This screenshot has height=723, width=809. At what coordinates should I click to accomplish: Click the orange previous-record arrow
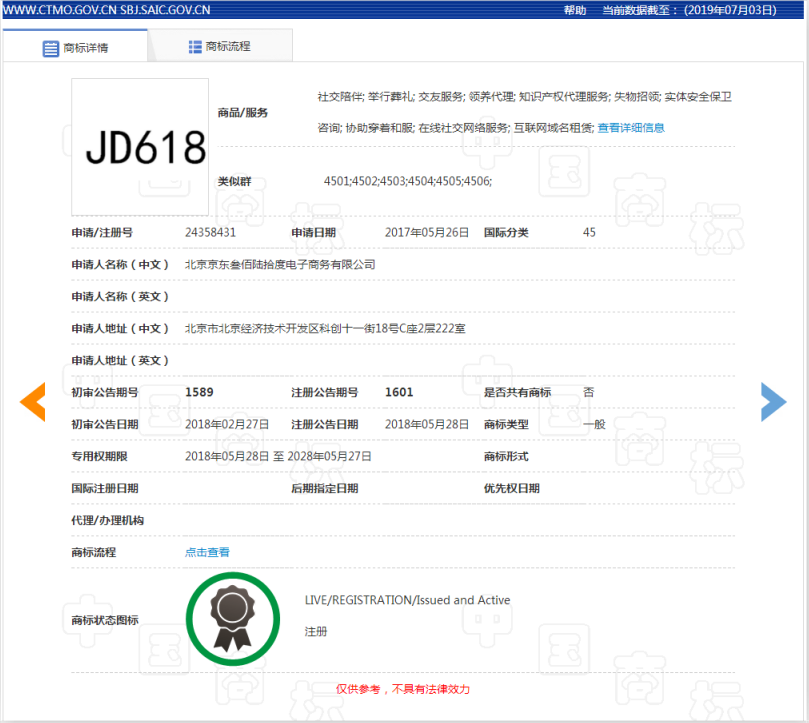tap(33, 402)
